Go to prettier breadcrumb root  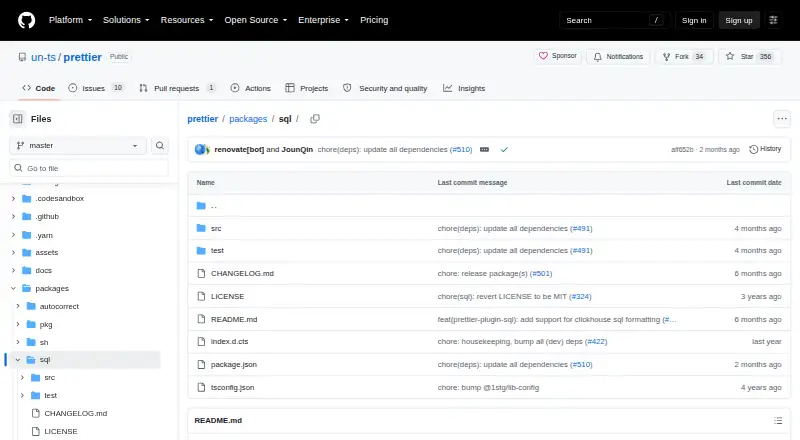[203, 119]
